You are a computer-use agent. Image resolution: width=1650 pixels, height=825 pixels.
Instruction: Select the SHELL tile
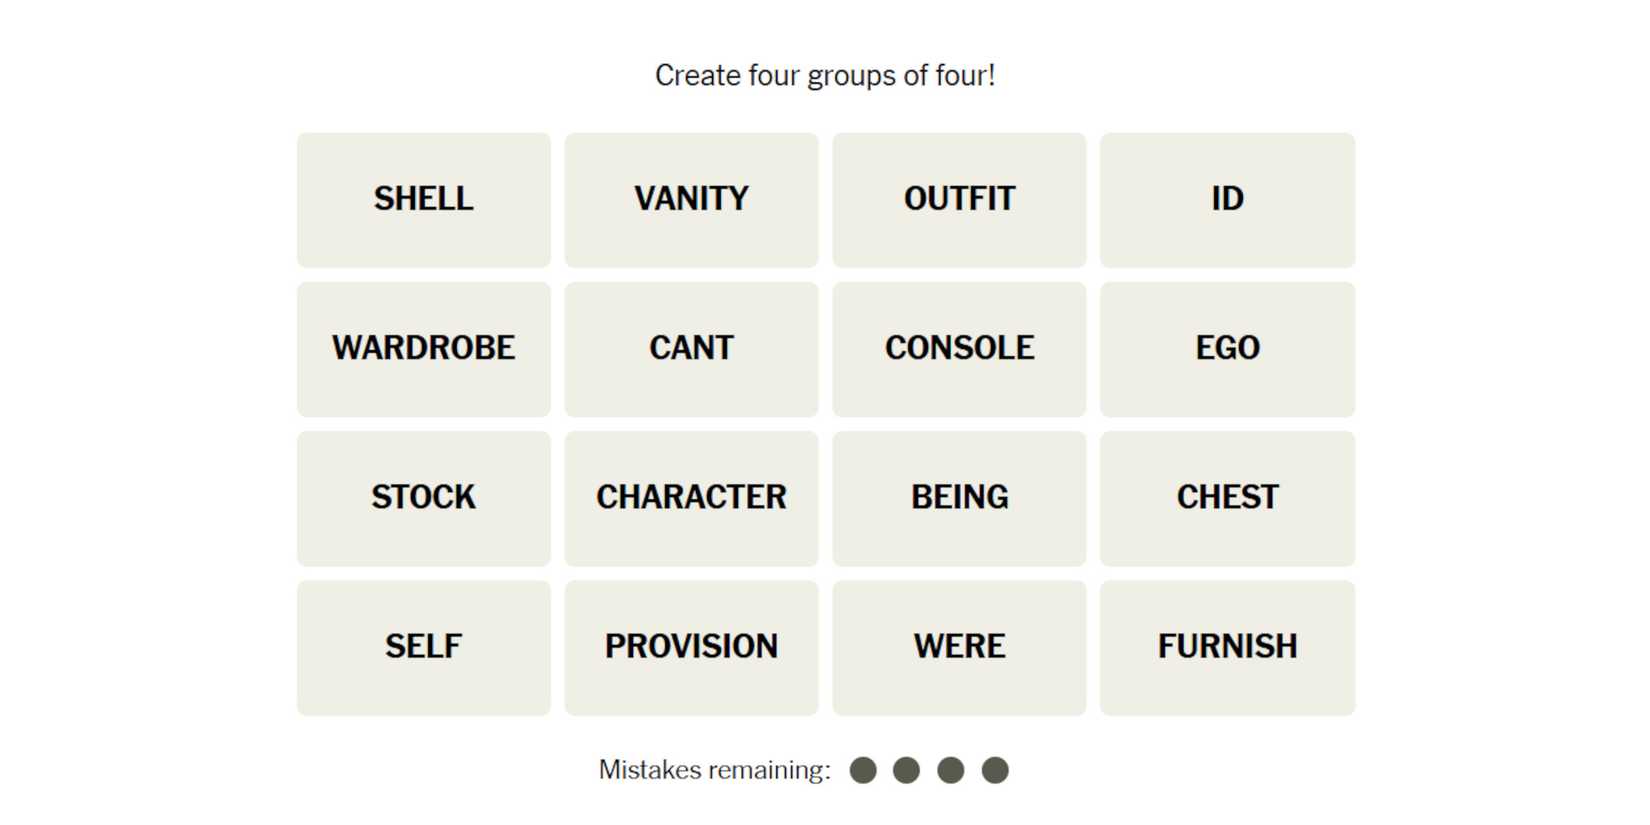tap(423, 200)
